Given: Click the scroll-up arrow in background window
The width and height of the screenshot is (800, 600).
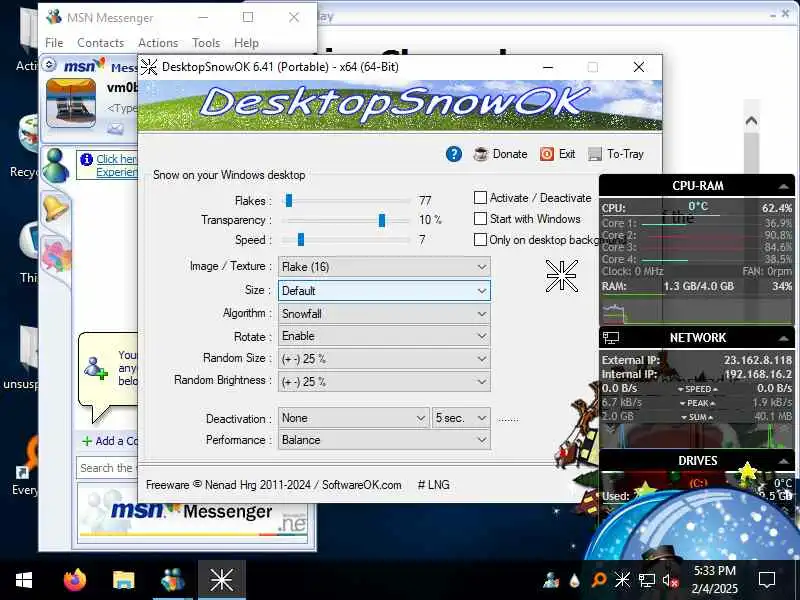Looking at the screenshot, I should coord(751,121).
